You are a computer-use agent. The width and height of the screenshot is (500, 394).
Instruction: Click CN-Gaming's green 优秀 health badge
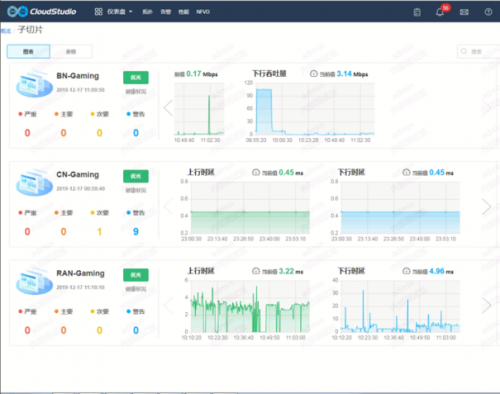(x=136, y=176)
